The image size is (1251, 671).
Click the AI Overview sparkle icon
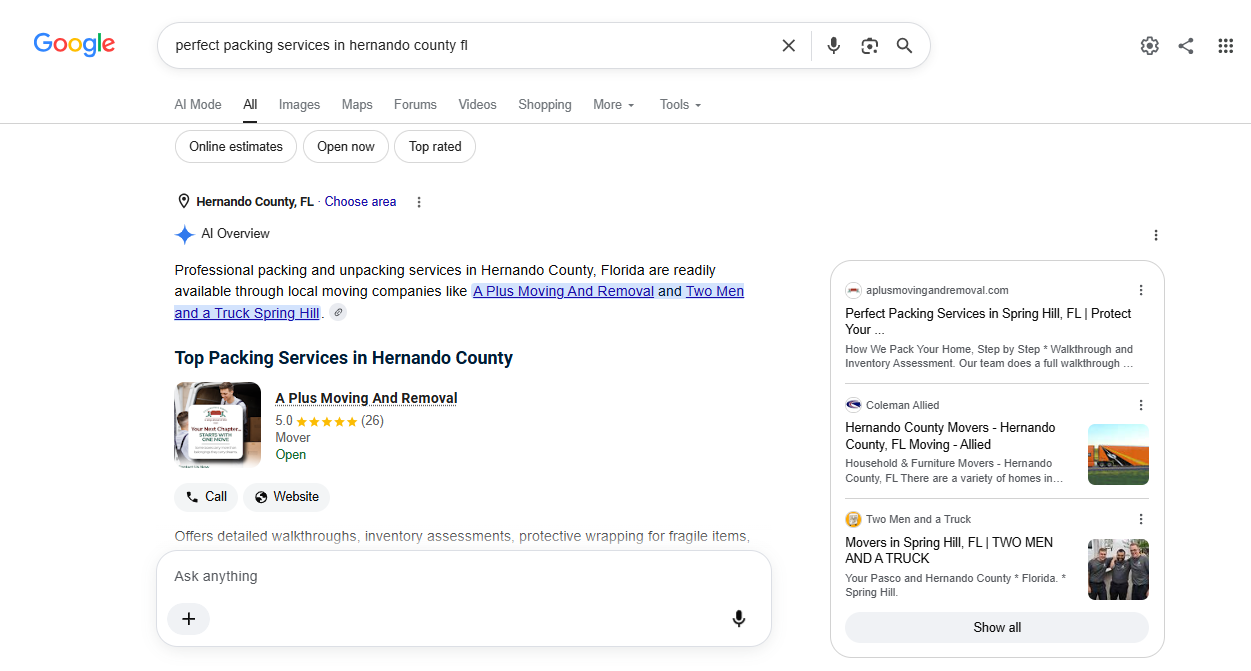[185, 235]
